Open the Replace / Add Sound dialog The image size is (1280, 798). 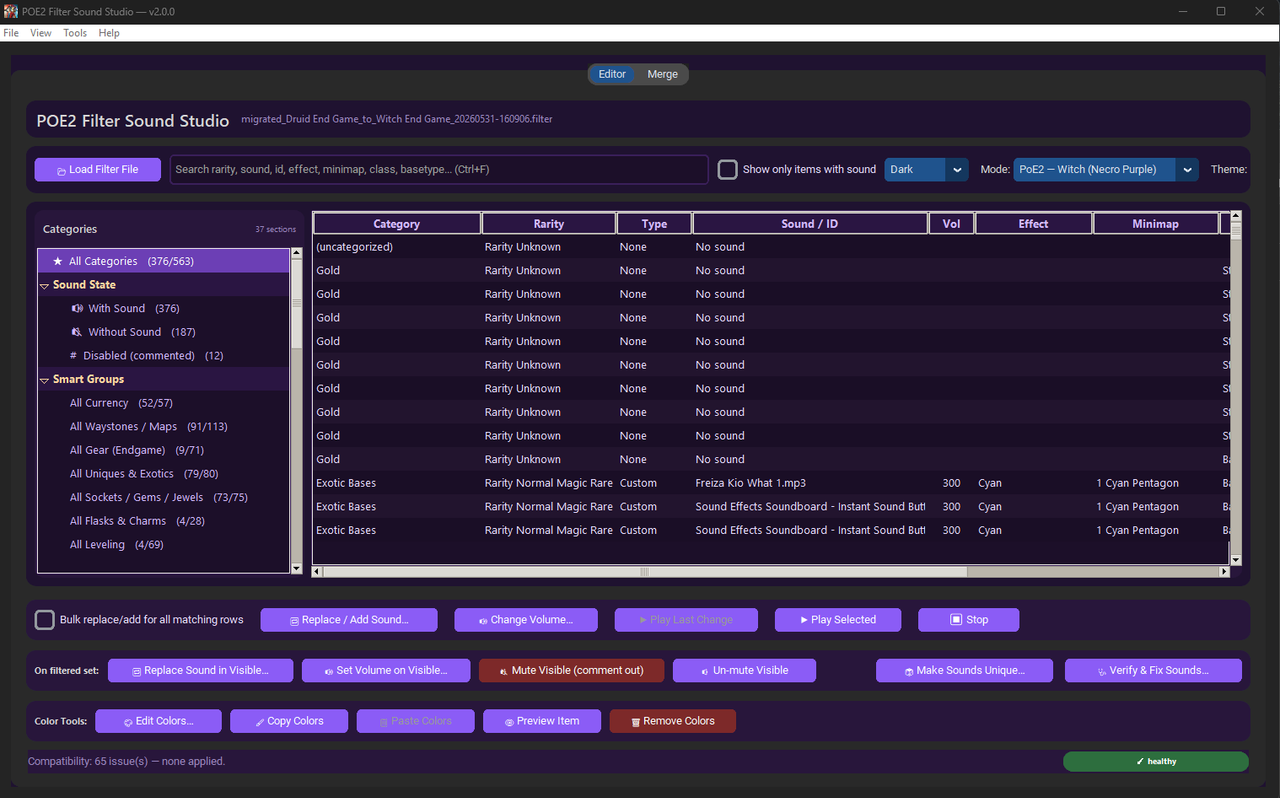tap(349, 620)
